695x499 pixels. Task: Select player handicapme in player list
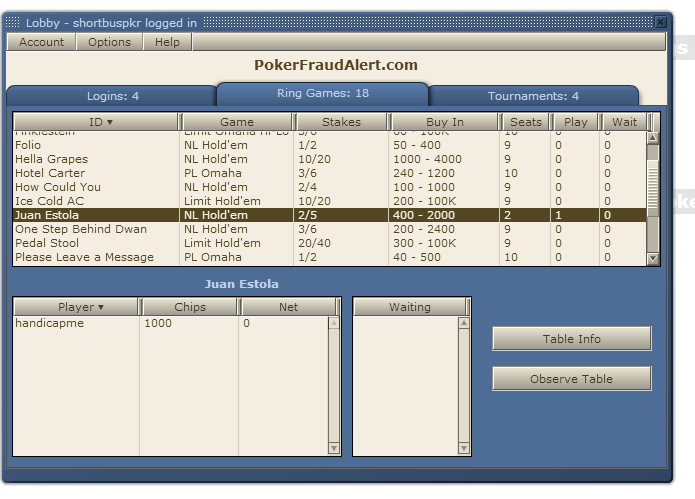(x=49, y=324)
